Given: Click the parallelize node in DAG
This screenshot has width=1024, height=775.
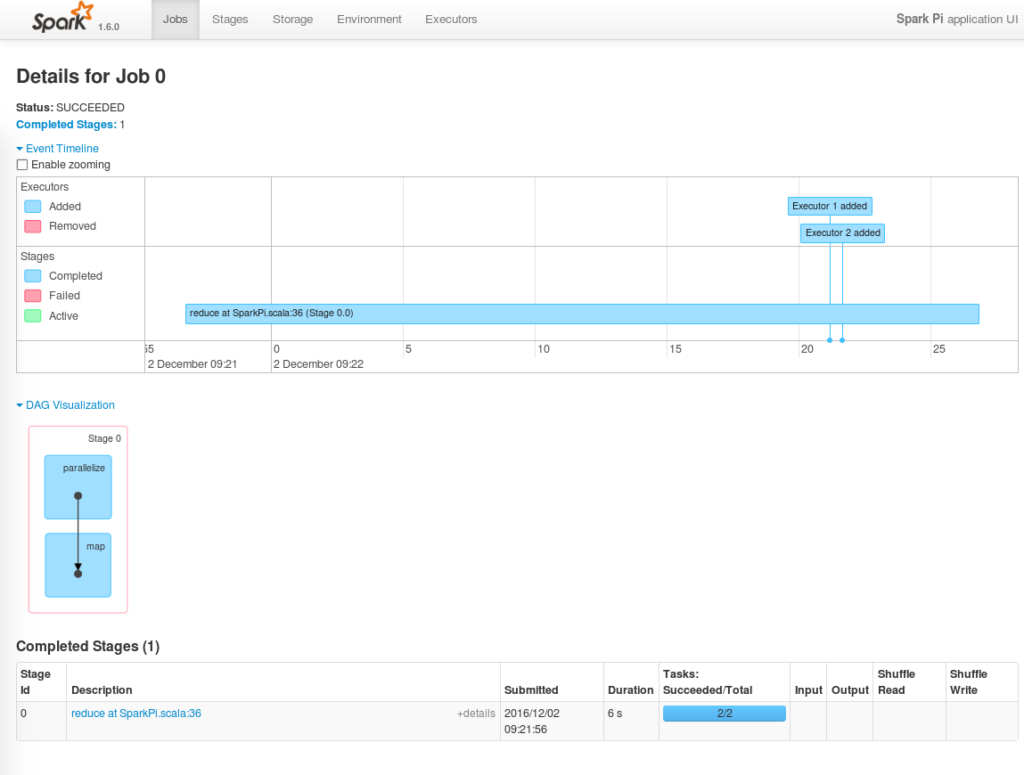Looking at the screenshot, I should pyautogui.click(x=78, y=487).
